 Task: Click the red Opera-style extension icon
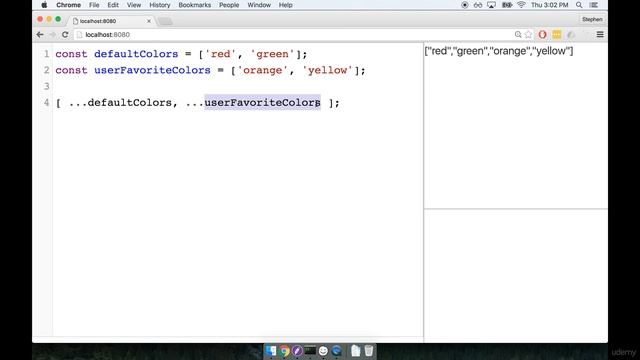tap(542, 35)
